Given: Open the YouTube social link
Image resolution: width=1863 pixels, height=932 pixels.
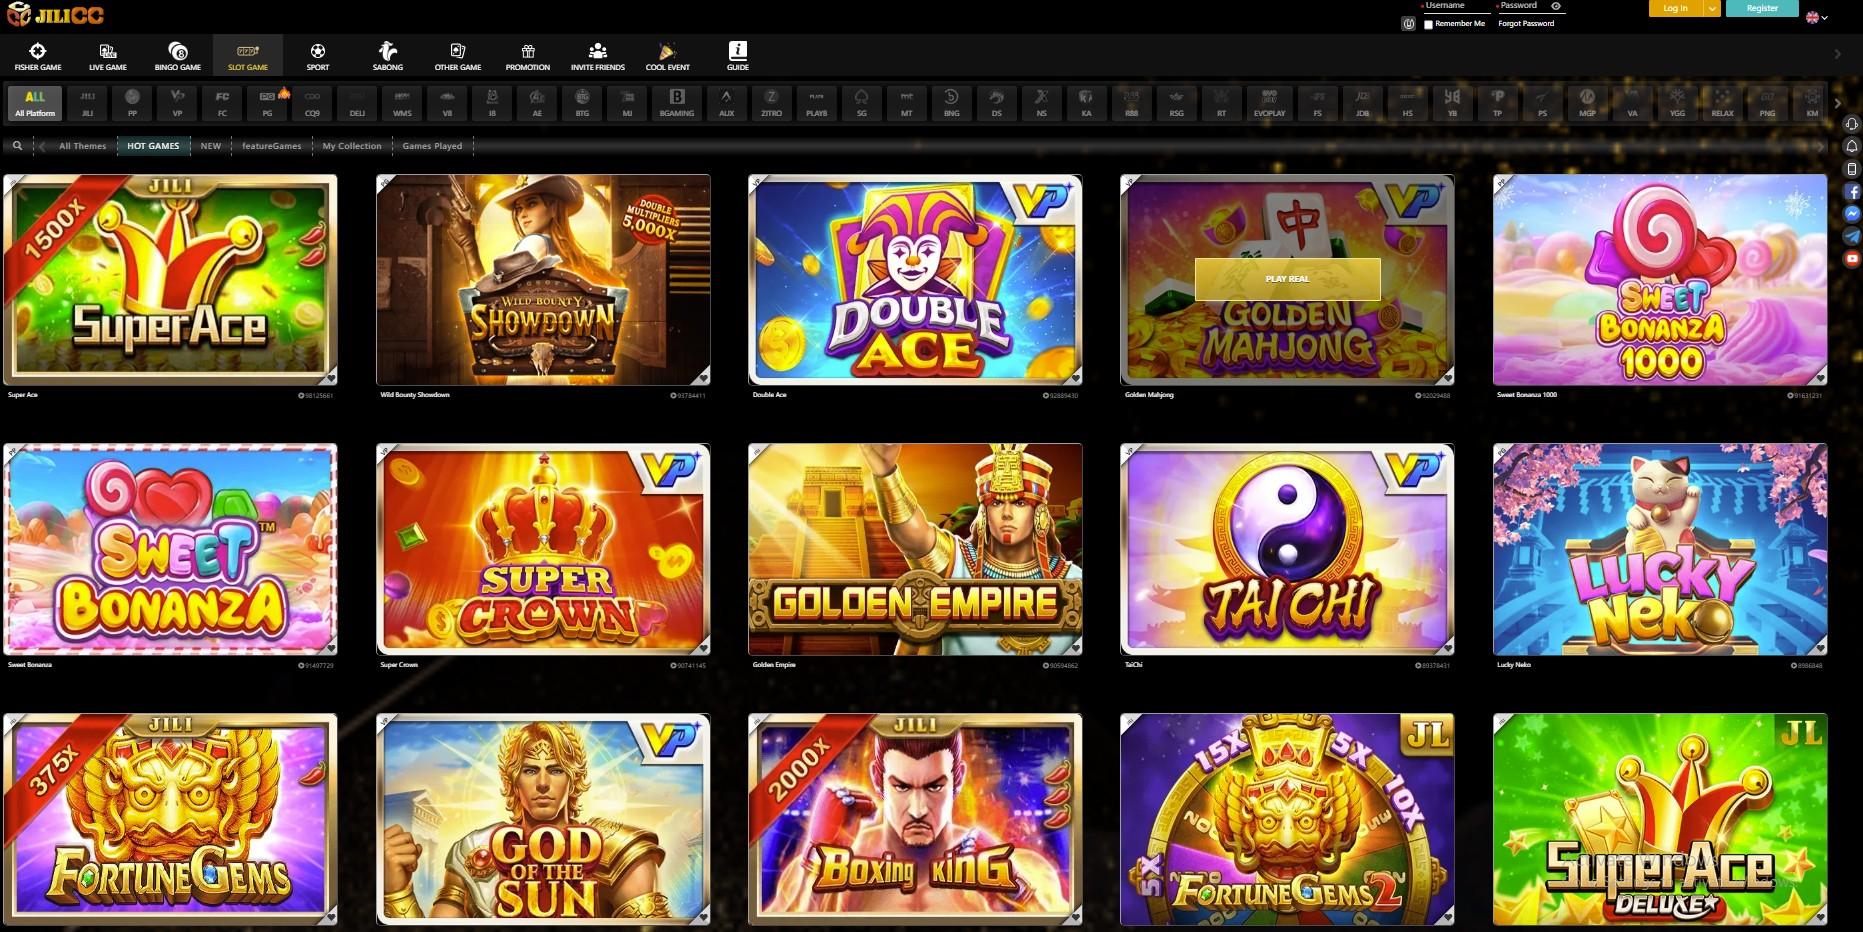Looking at the screenshot, I should 1852,259.
